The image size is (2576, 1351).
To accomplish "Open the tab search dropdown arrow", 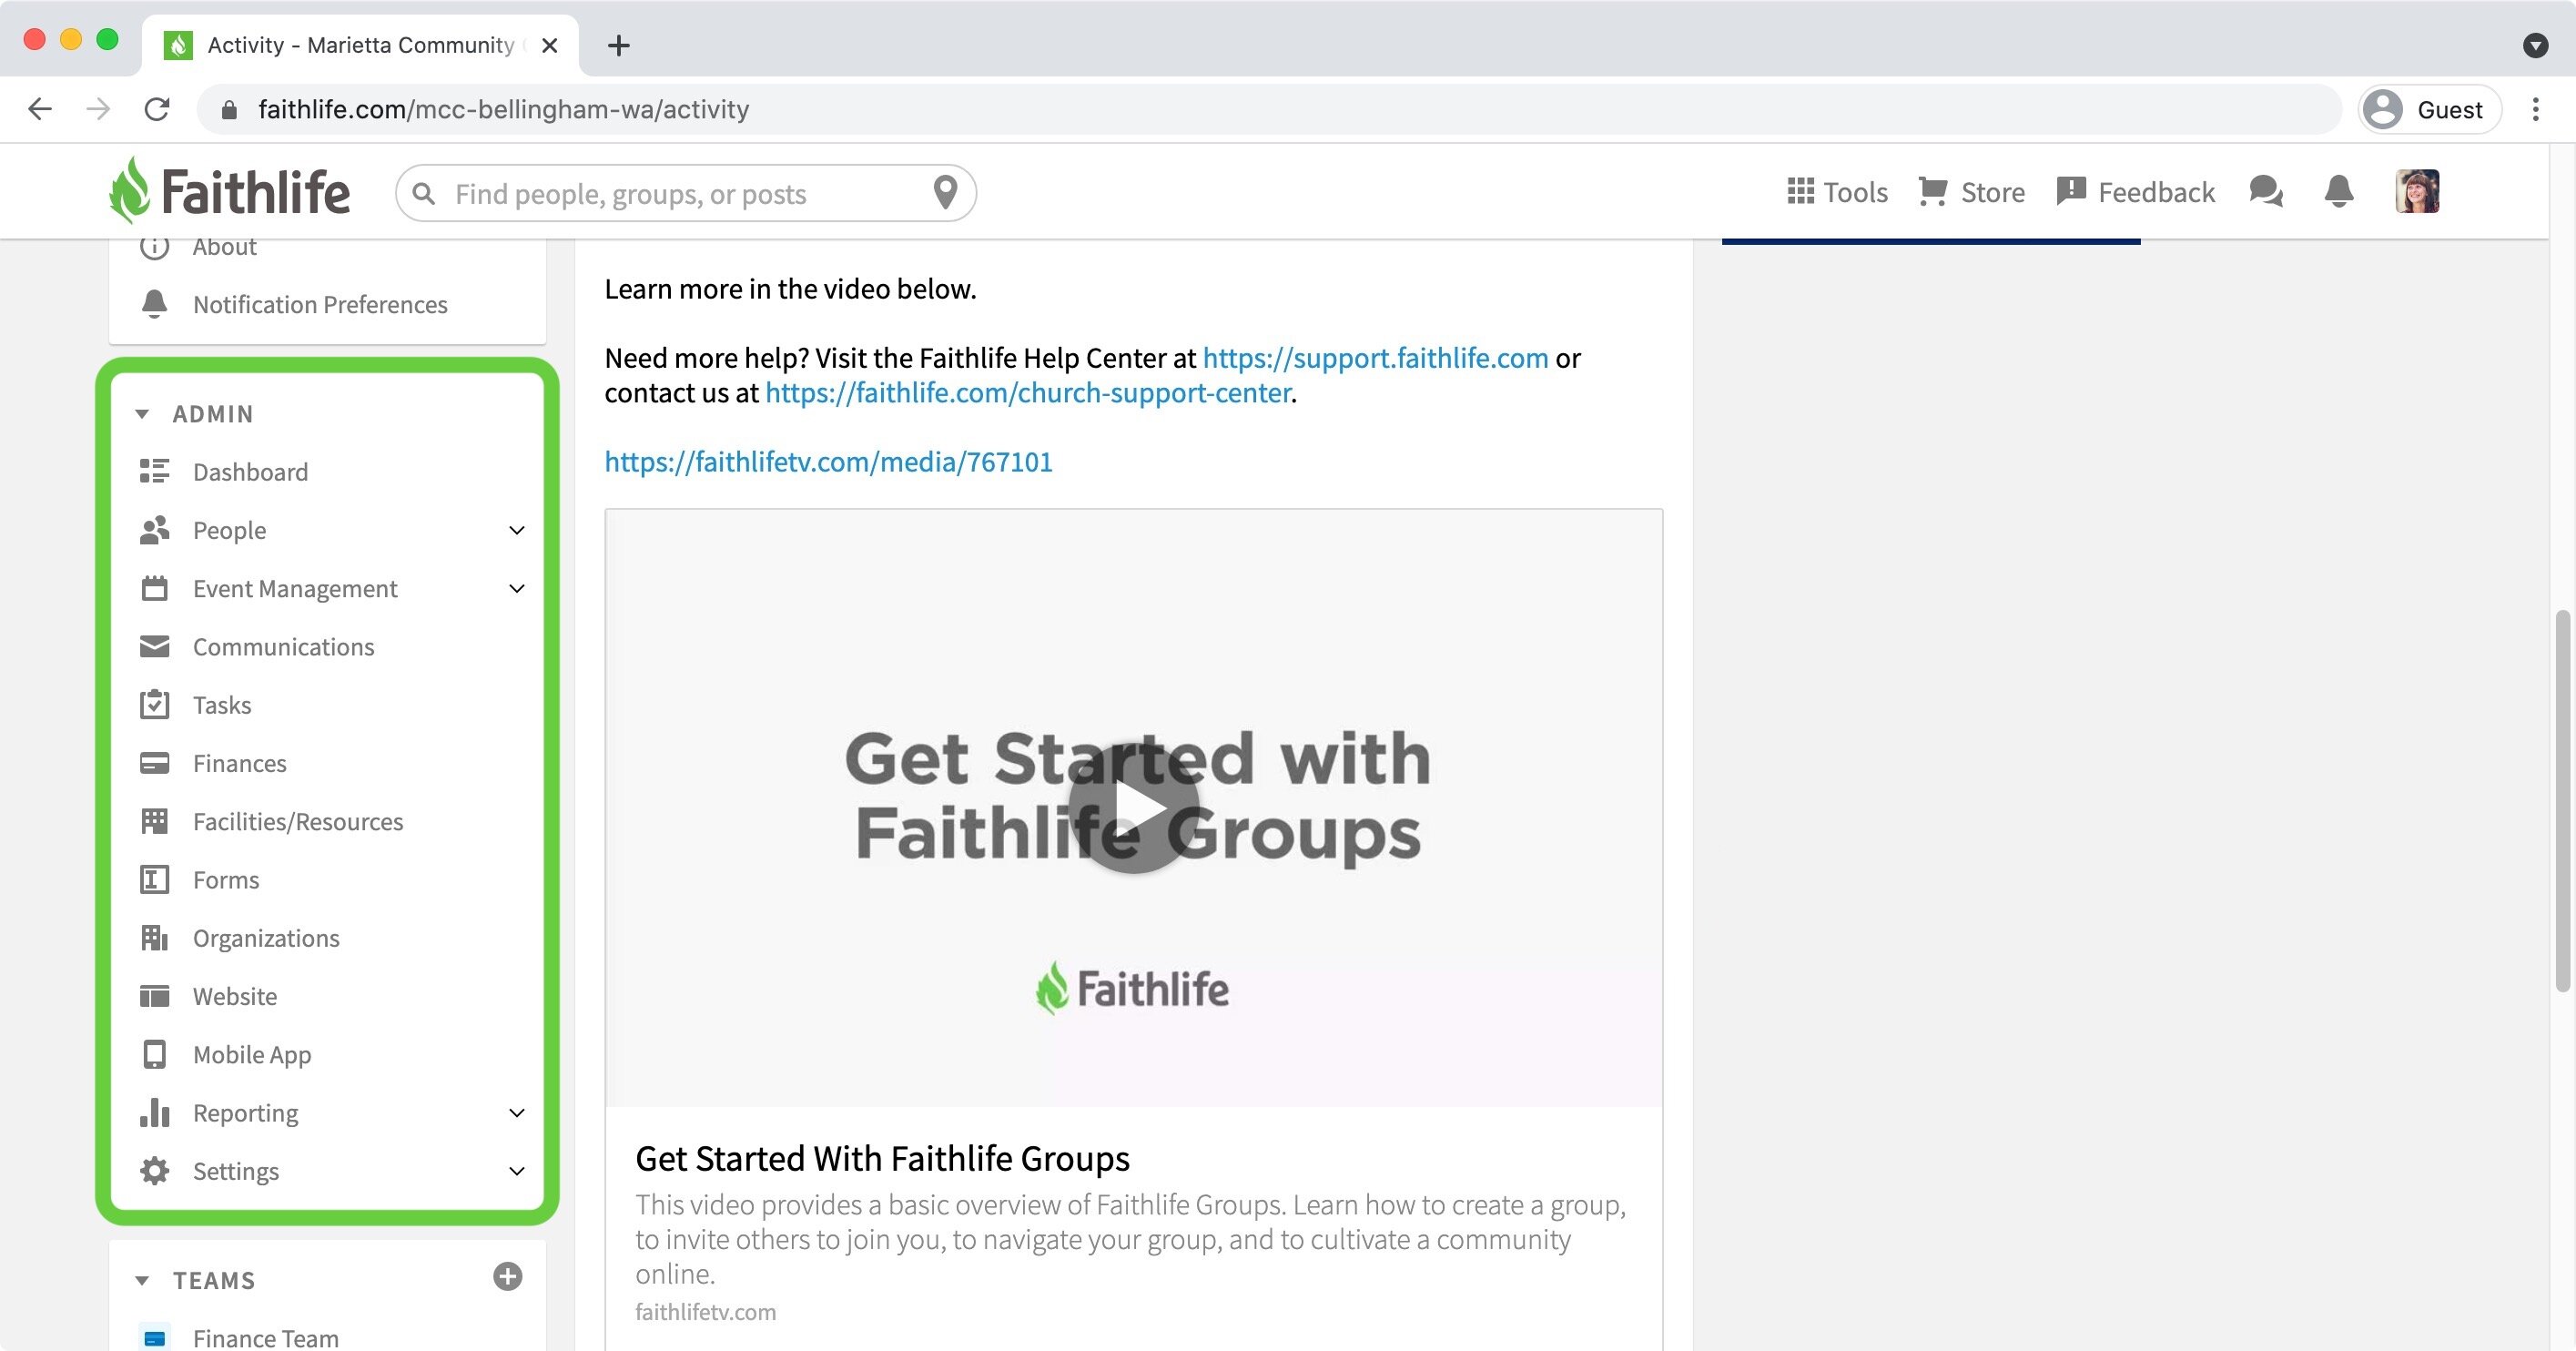I will tap(2535, 45).
